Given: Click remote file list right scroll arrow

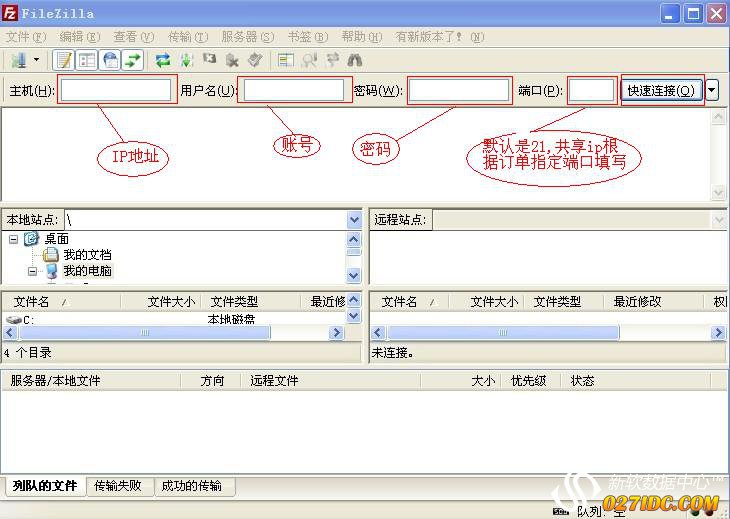Looking at the screenshot, I should click(x=718, y=332).
